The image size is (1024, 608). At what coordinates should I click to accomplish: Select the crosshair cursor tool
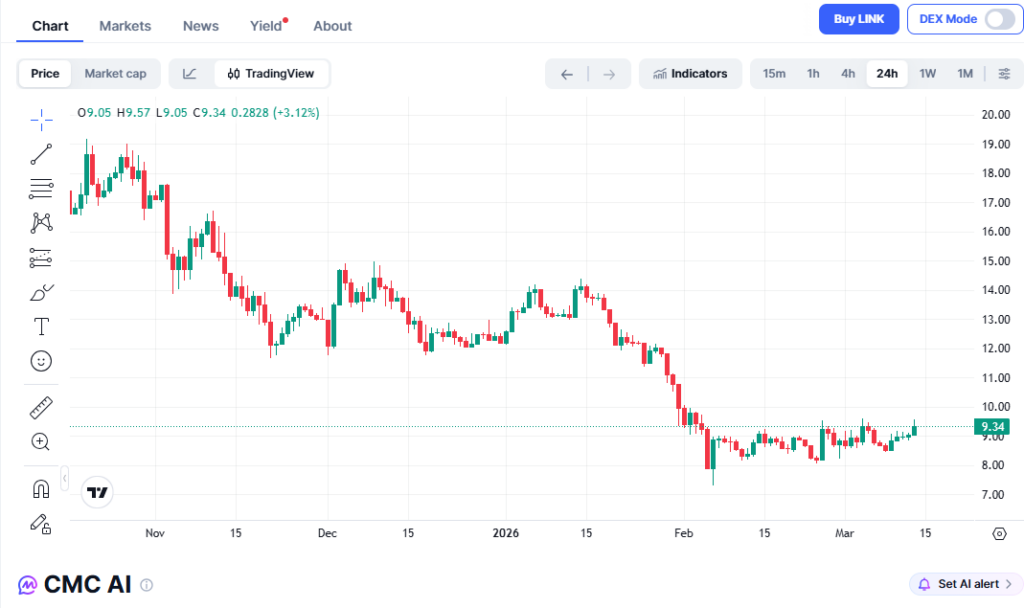coord(41,119)
